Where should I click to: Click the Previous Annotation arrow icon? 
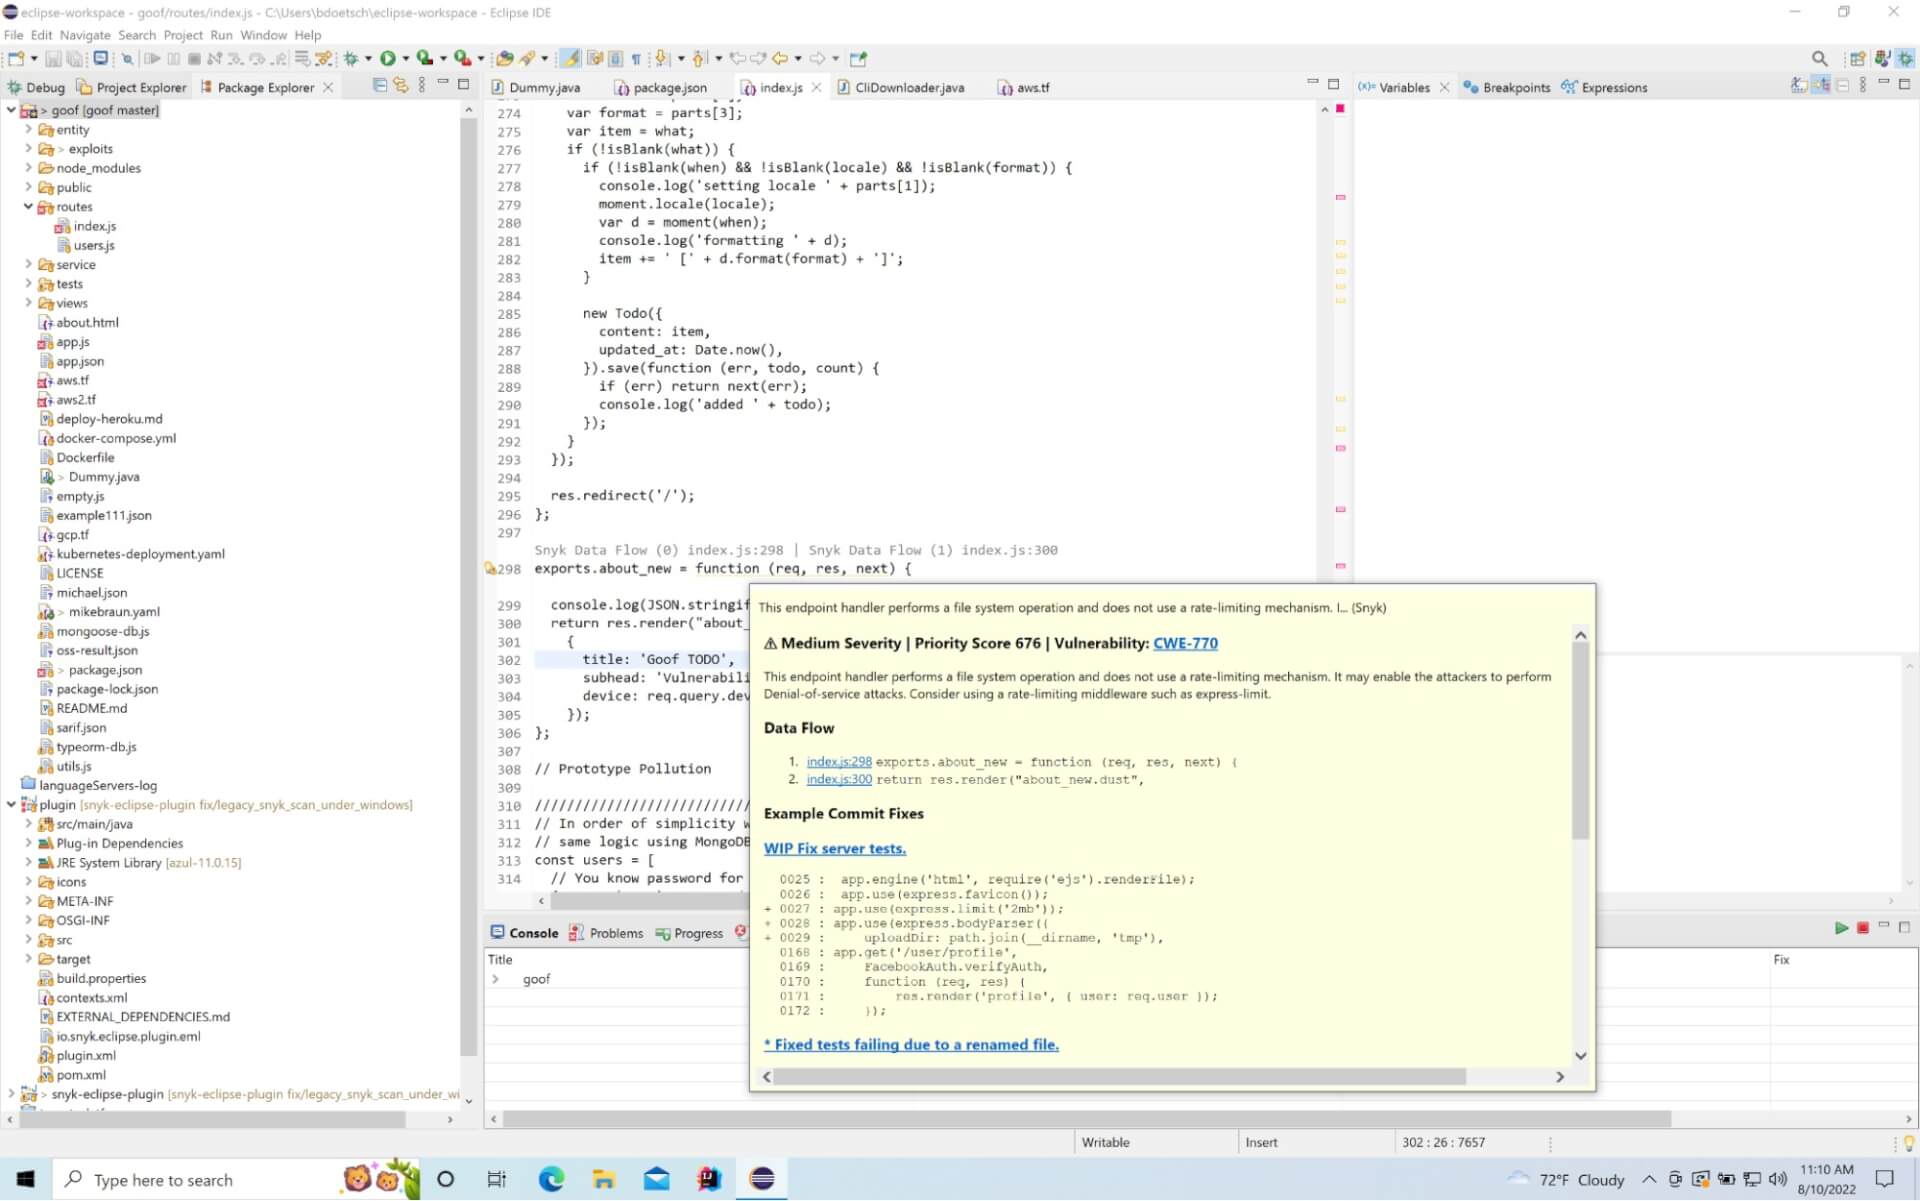coord(698,59)
